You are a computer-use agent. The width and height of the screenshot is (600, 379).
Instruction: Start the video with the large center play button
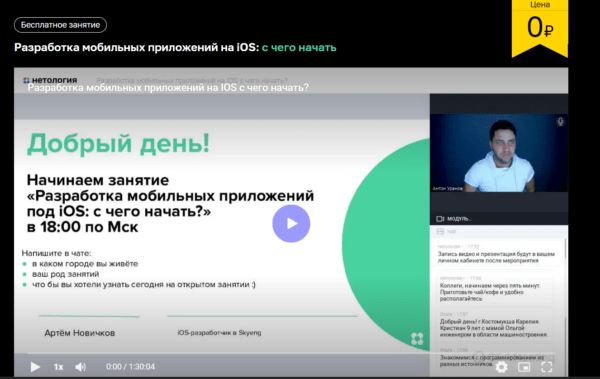point(291,224)
